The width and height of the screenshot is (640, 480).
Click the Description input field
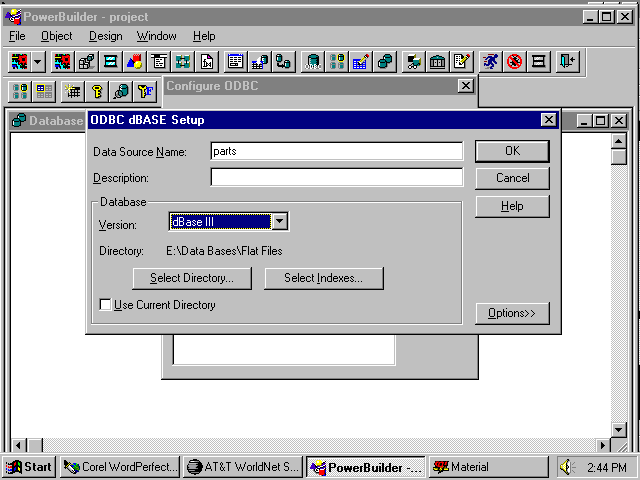337,178
